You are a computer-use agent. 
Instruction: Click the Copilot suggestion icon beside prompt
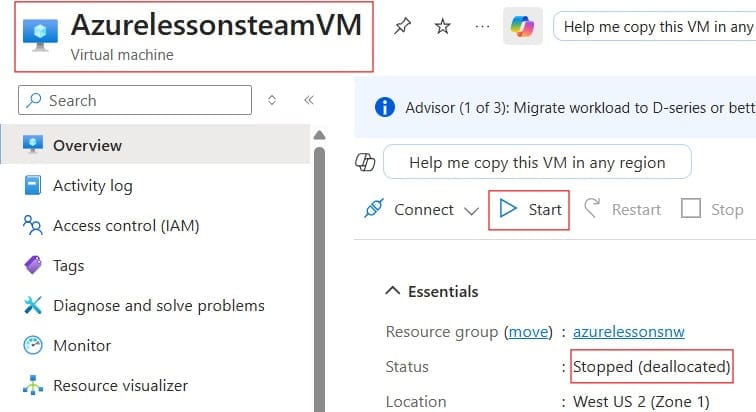point(365,162)
